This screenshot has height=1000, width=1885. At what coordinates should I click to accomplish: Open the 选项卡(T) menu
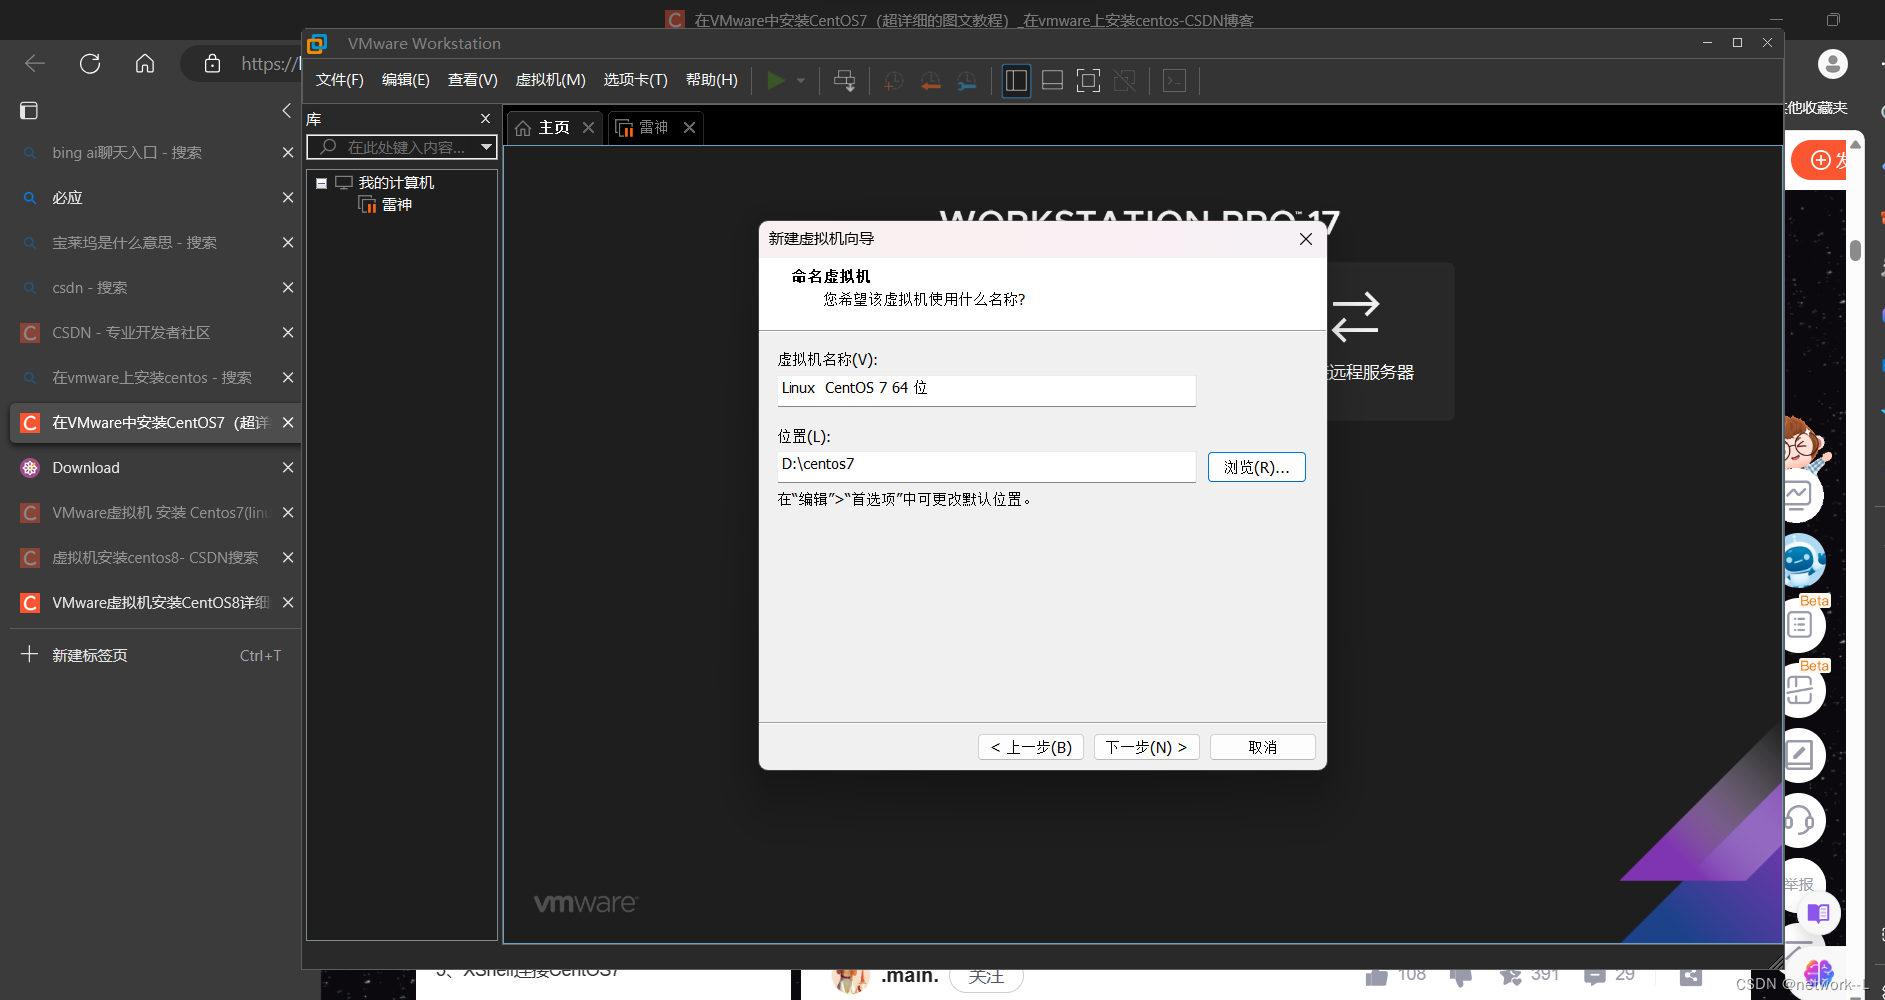[636, 80]
